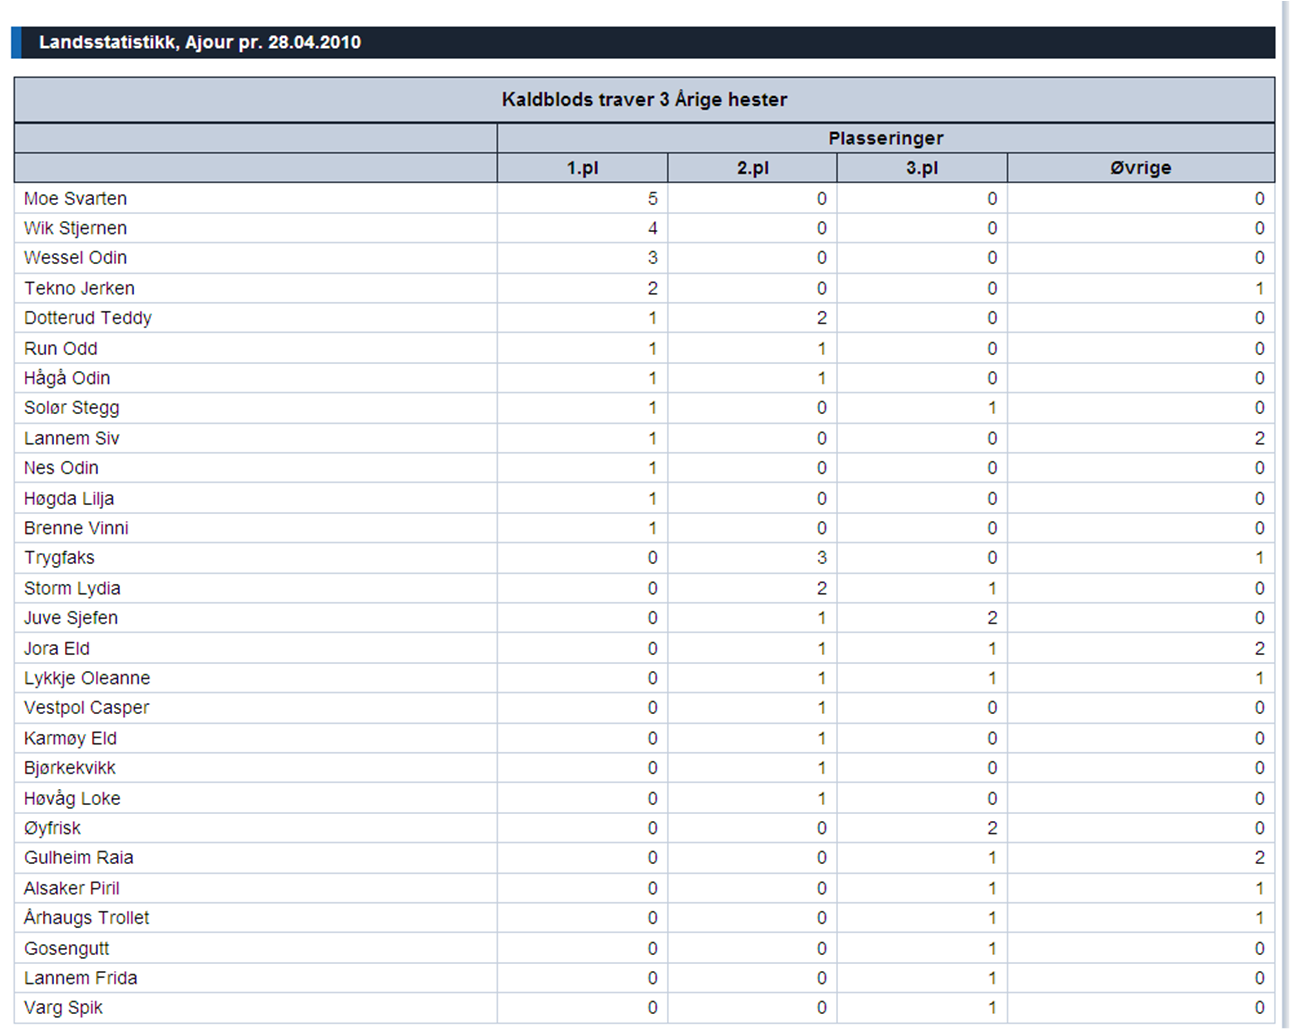Click Jora Eld's Øvrige value 2
The width and height of the screenshot is (1290, 1029).
(x=1260, y=648)
